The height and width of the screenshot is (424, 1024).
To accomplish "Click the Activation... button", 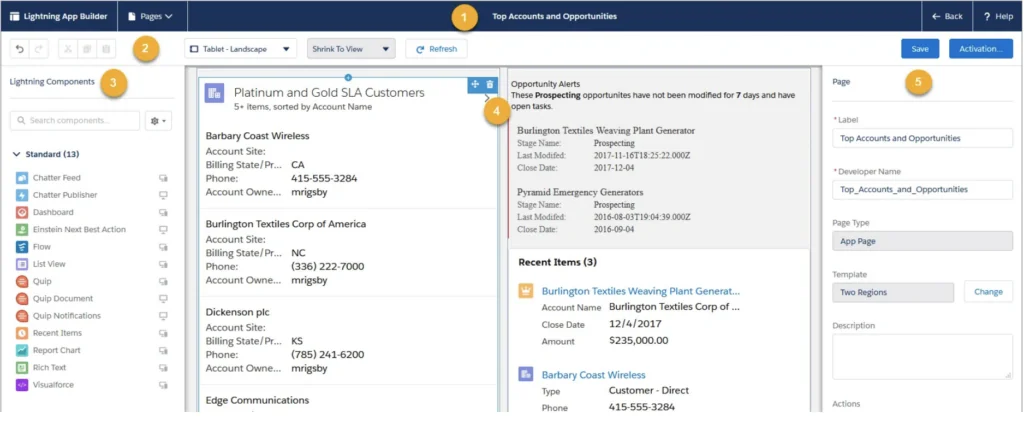I will [981, 49].
